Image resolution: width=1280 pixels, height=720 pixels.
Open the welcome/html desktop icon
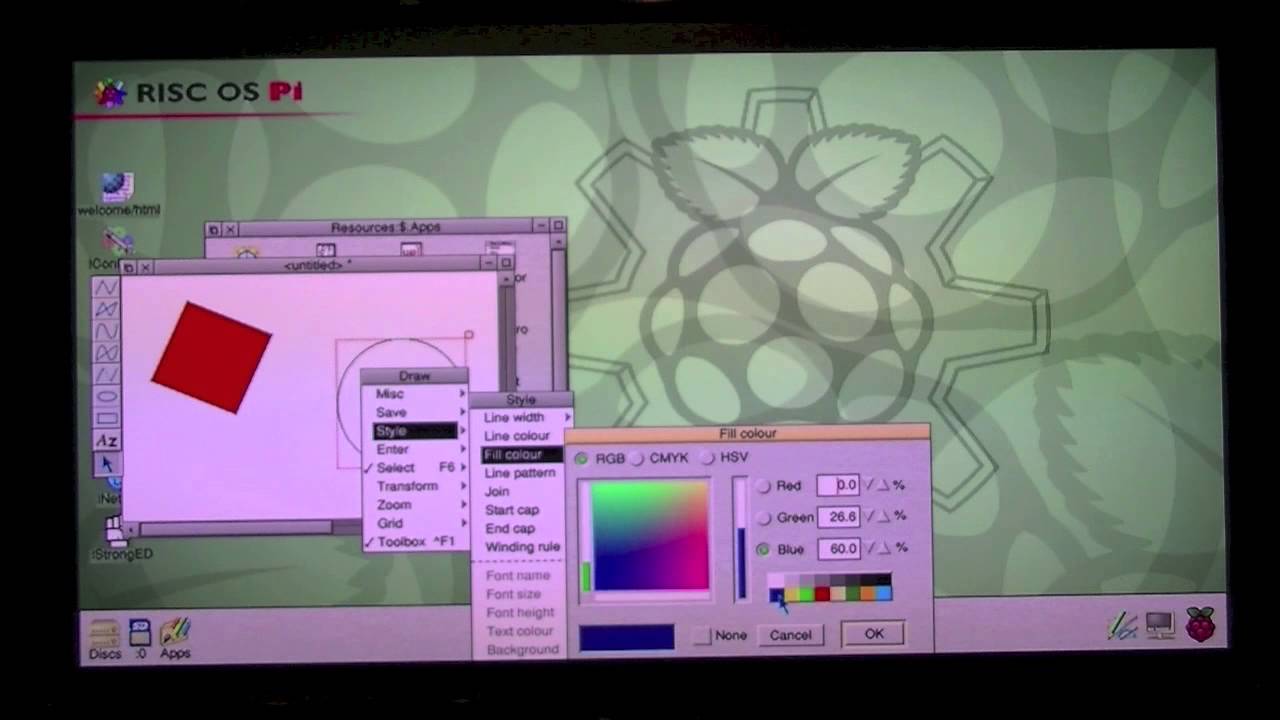pos(118,195)
